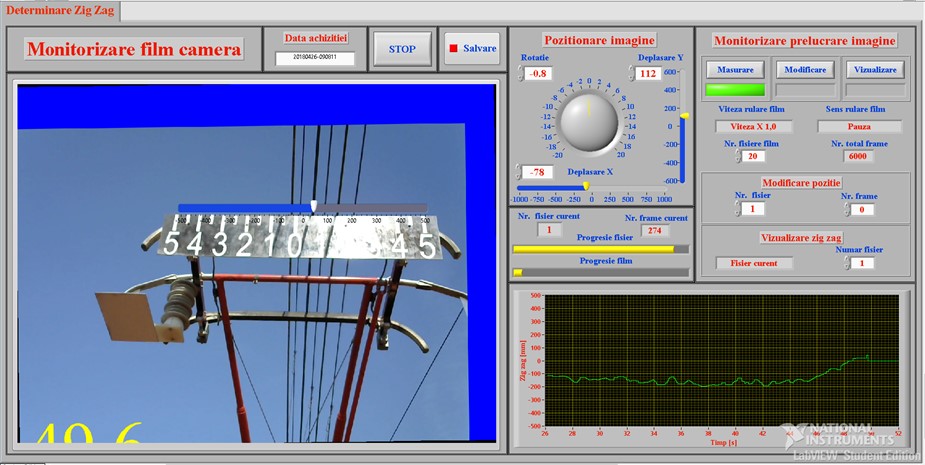Open the Fisier curent selector
This screenshot has height=465, width=925.
(755, 263)
